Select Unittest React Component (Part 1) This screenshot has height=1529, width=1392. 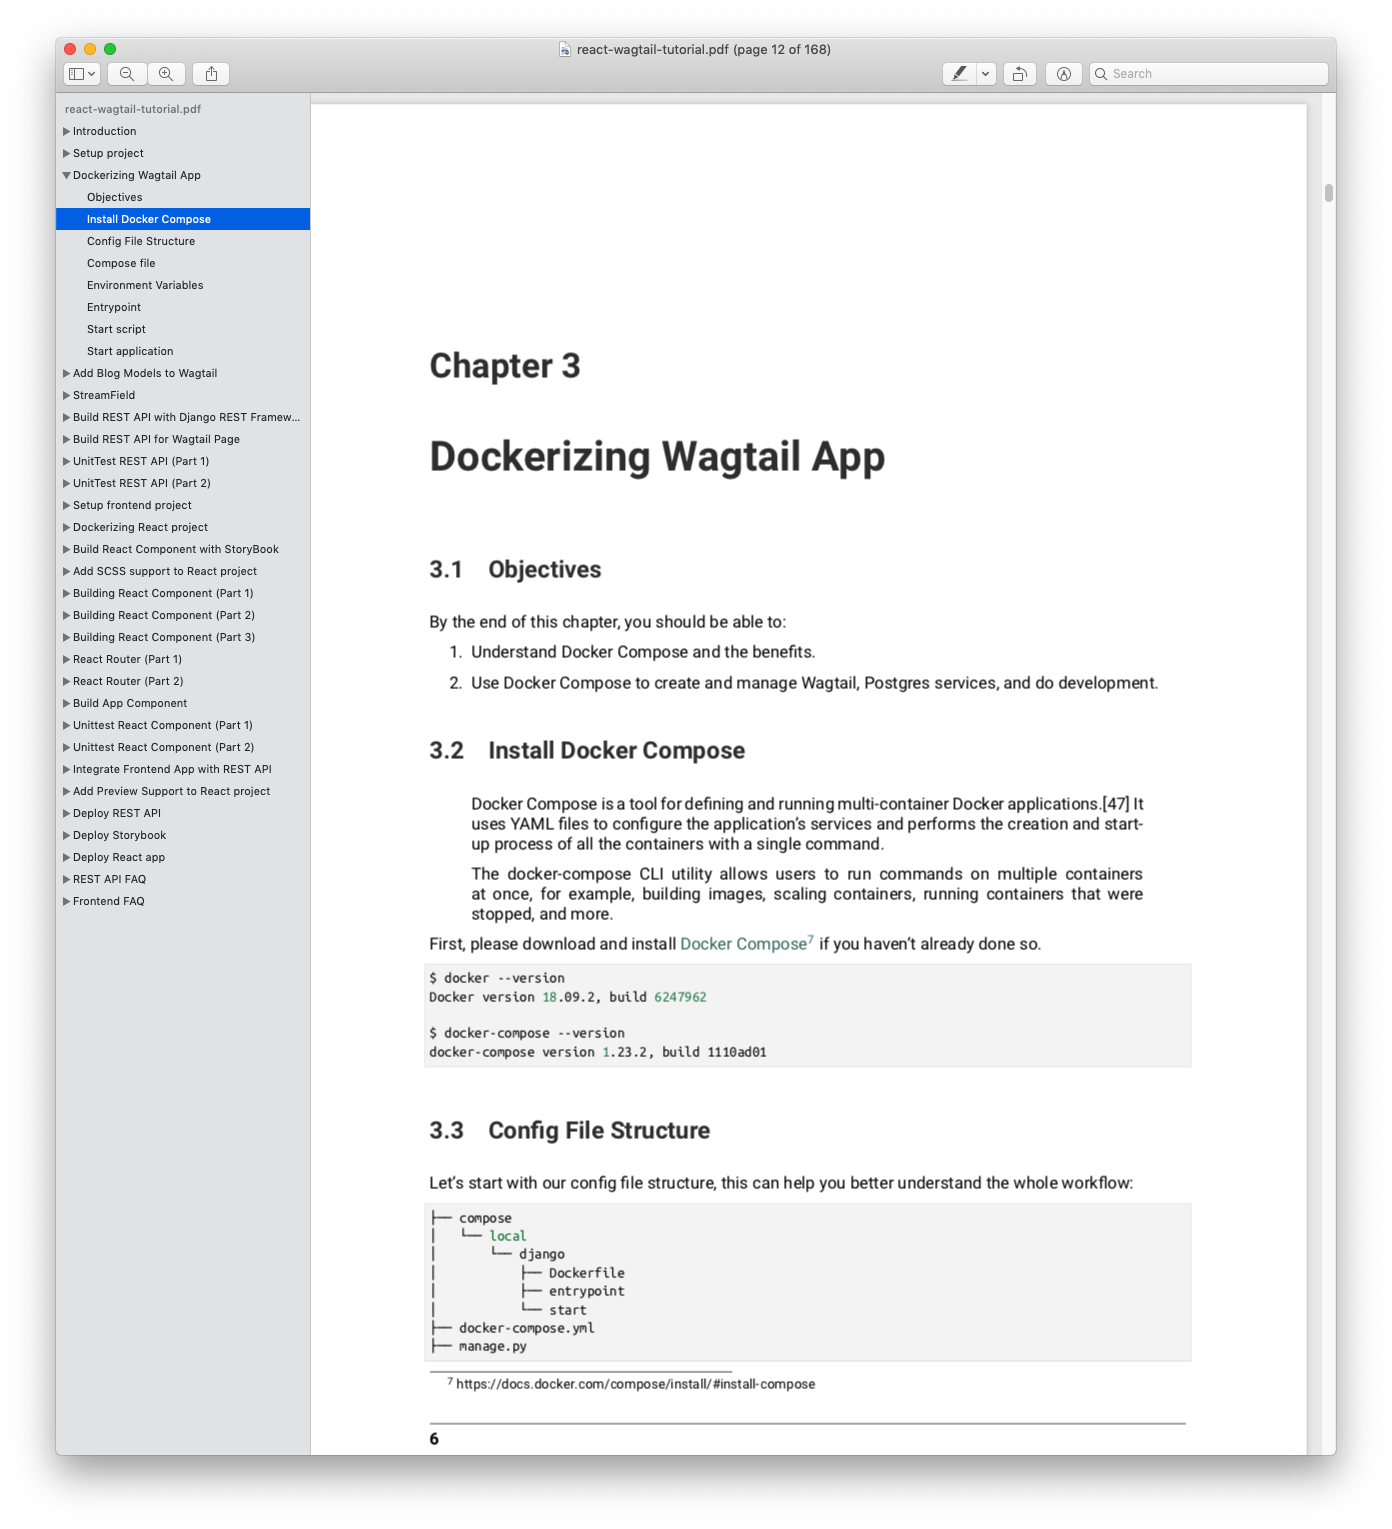pos(183,725)
